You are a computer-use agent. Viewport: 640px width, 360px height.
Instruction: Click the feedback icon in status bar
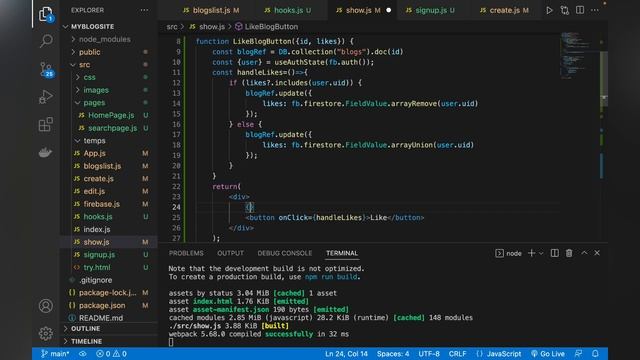click(578, 354)
